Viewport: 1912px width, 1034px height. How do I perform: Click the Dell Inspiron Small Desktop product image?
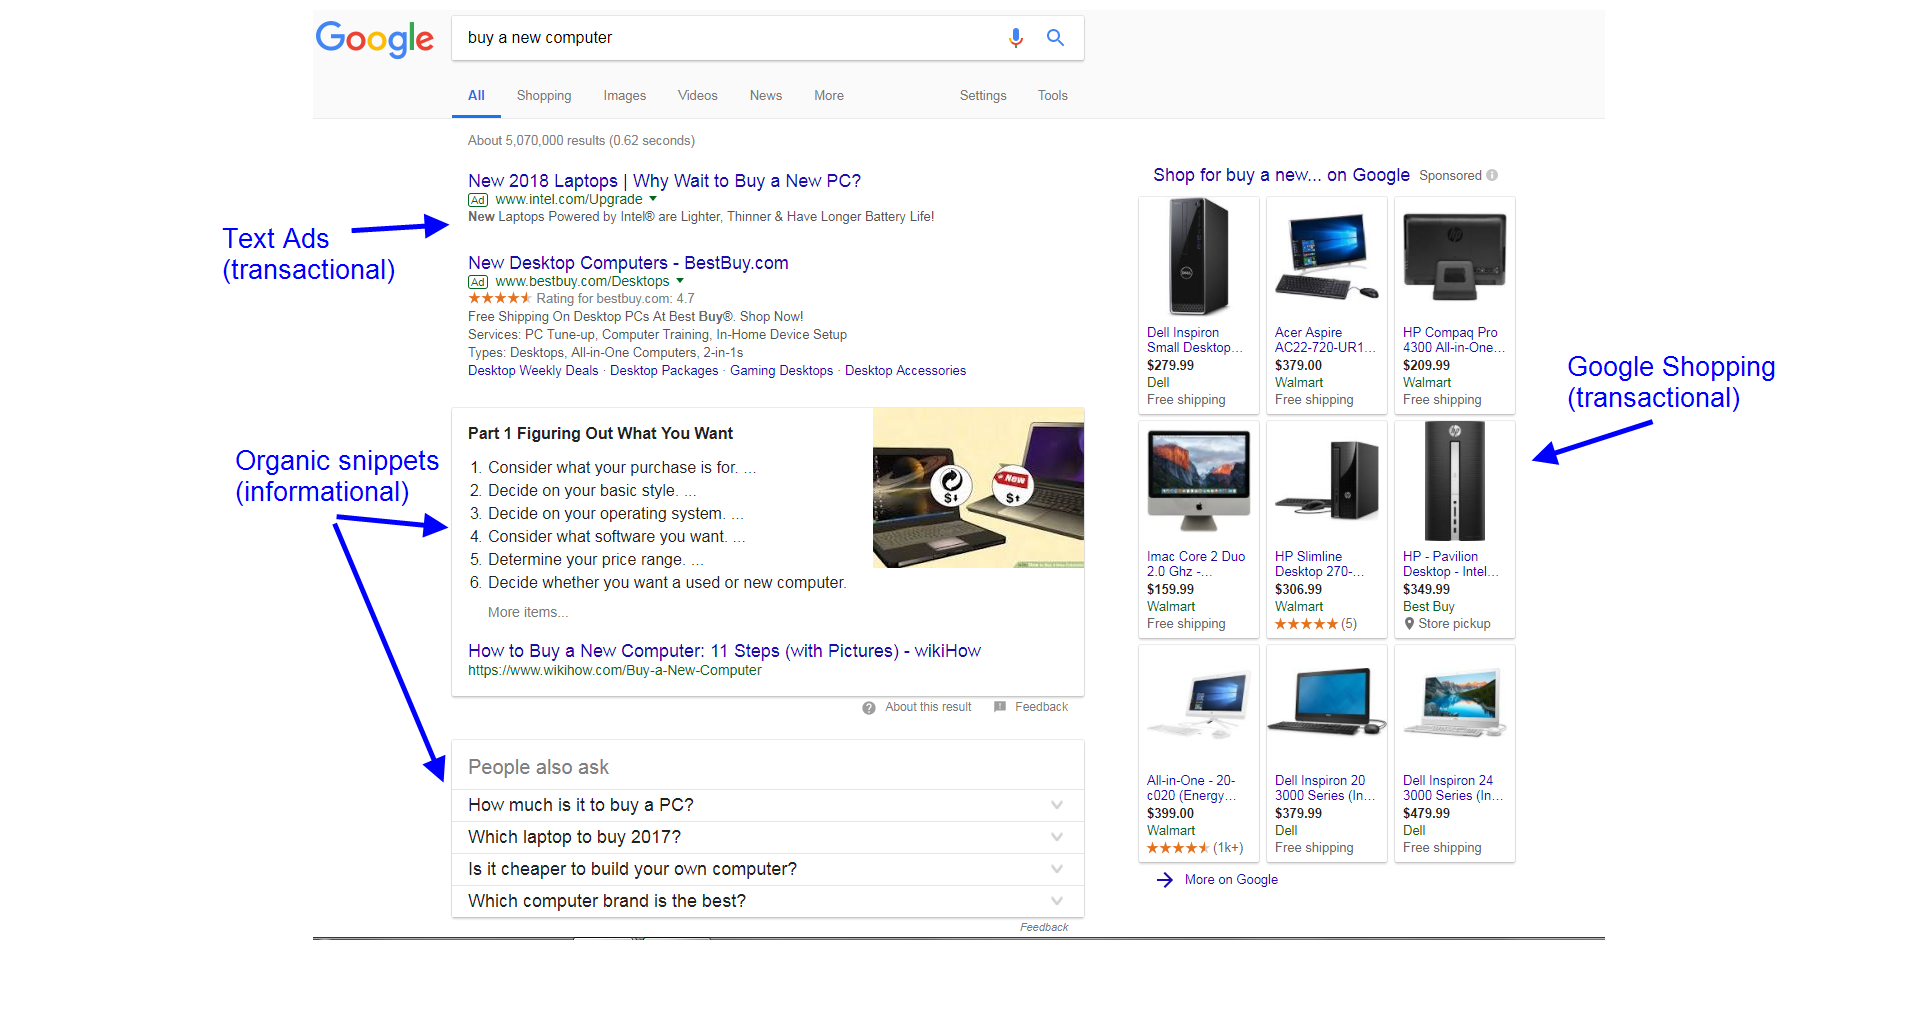tap(1199, 258)
